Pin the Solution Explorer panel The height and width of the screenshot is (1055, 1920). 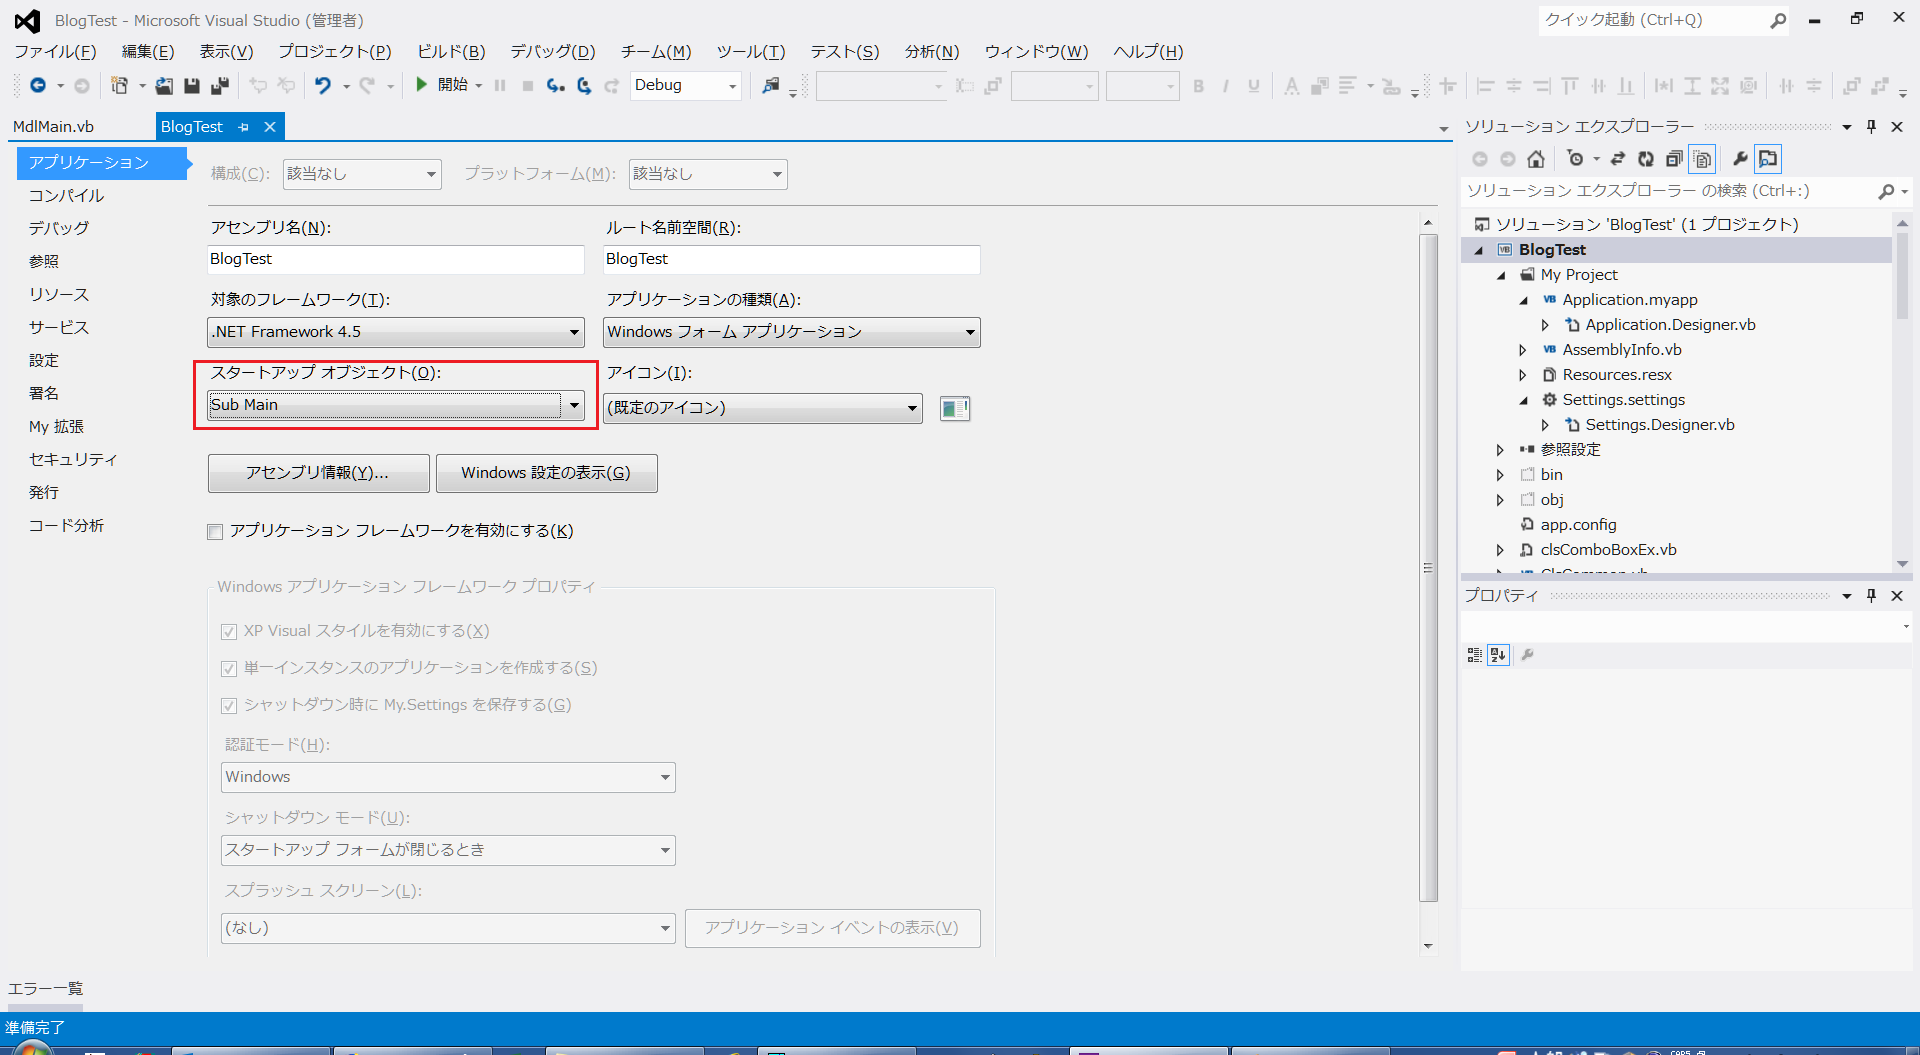[1871, 127]
